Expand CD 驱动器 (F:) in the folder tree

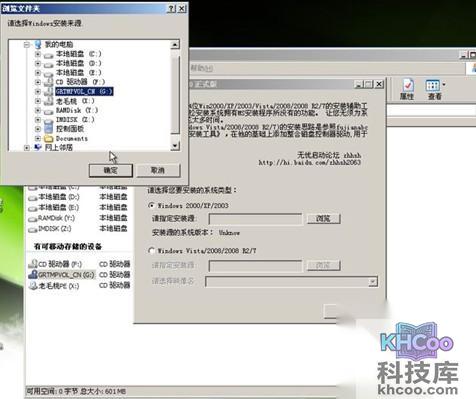pyautogui.click(x=38, y=82)
